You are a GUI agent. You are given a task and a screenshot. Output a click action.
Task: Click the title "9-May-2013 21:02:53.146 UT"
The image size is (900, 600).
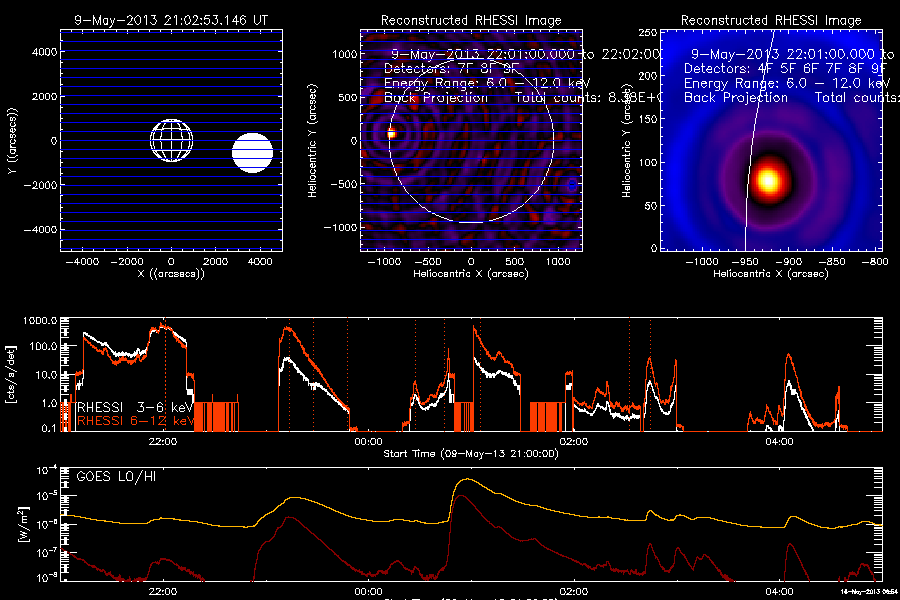click(x=171, y=20)
